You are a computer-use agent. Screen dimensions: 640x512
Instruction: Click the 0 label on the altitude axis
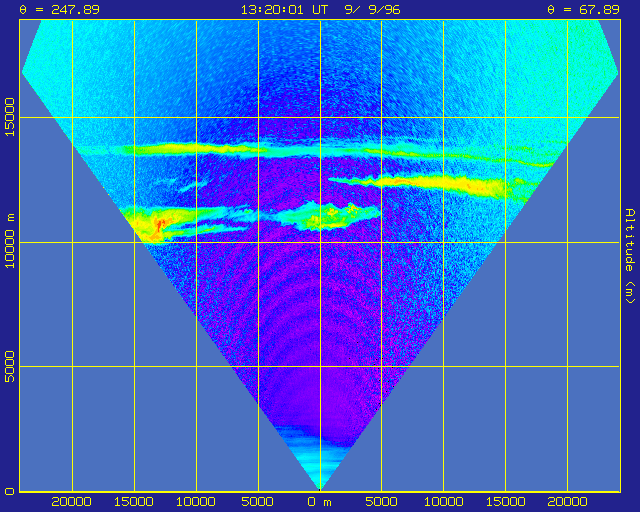[x=10, y=491]
